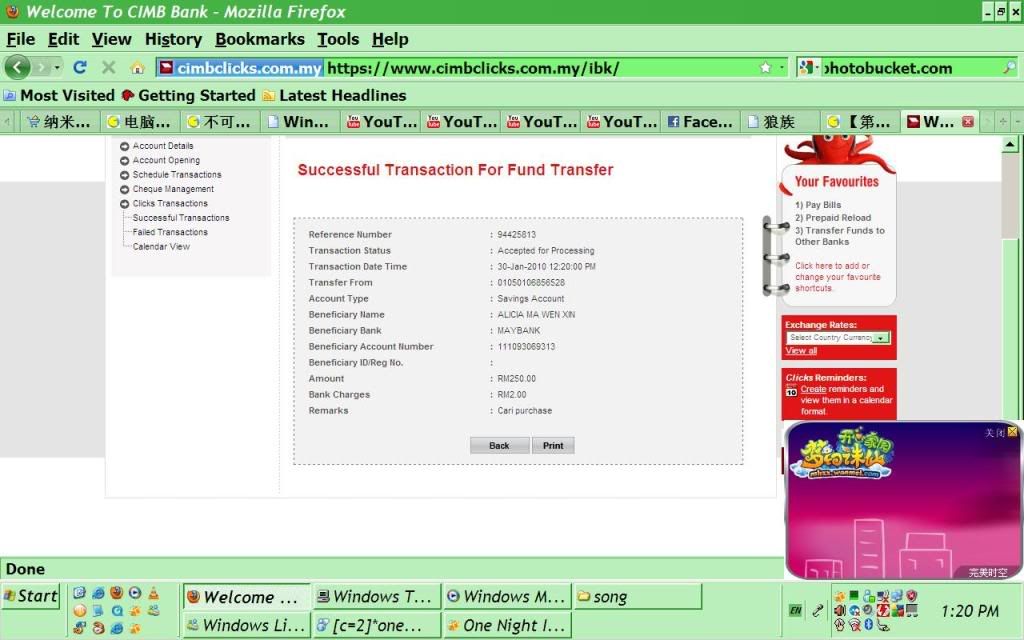
Task: Close the pink game ad popup
Action: [1012, 432]
